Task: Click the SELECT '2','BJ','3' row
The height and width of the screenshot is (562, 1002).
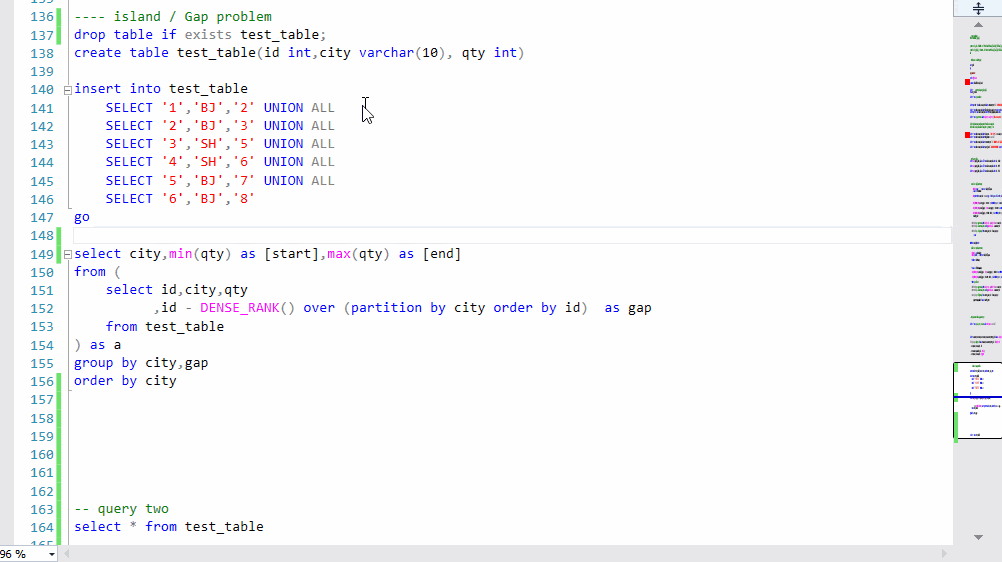Action: [220, 126]
